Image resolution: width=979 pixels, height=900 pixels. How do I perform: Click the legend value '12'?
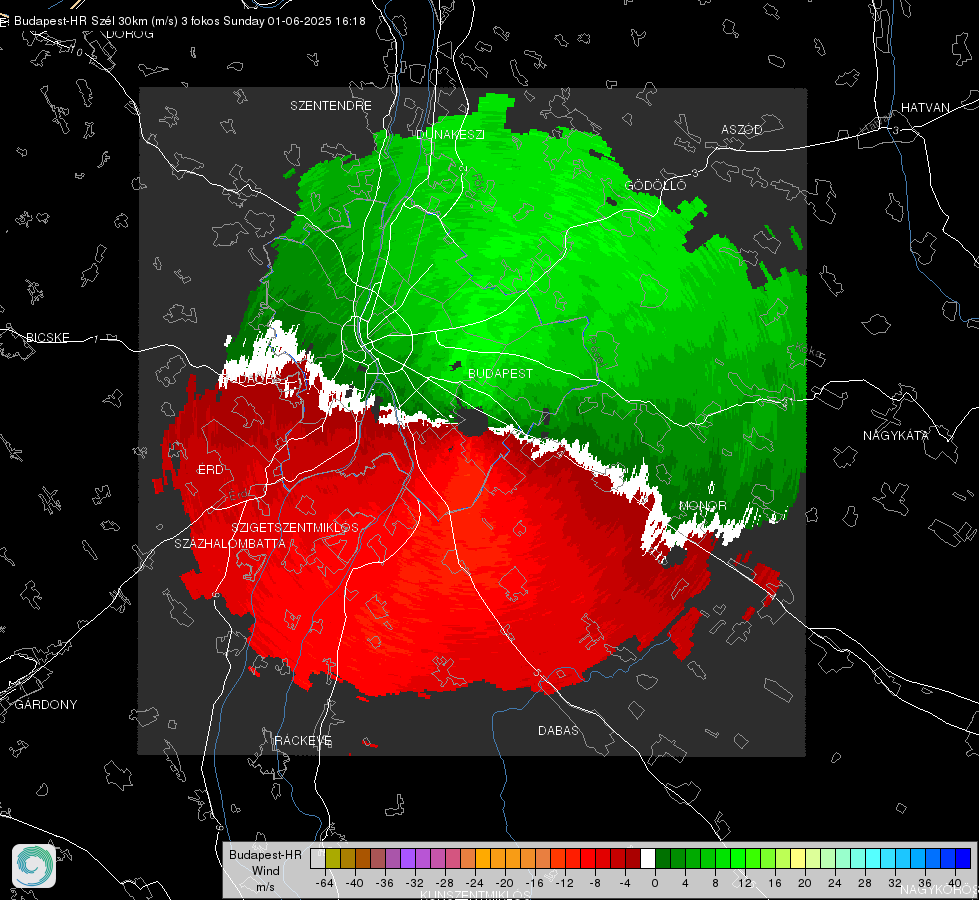click(745, 883)
